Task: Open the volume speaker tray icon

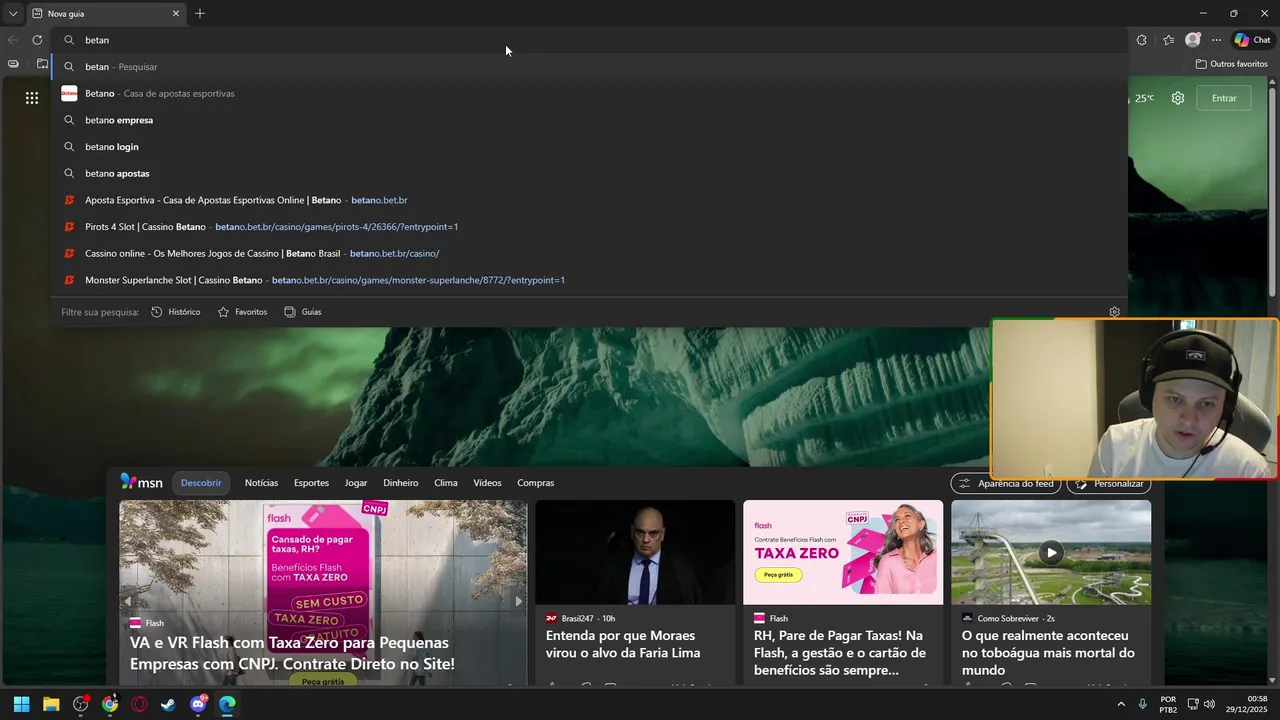Action: point(1209,704)
